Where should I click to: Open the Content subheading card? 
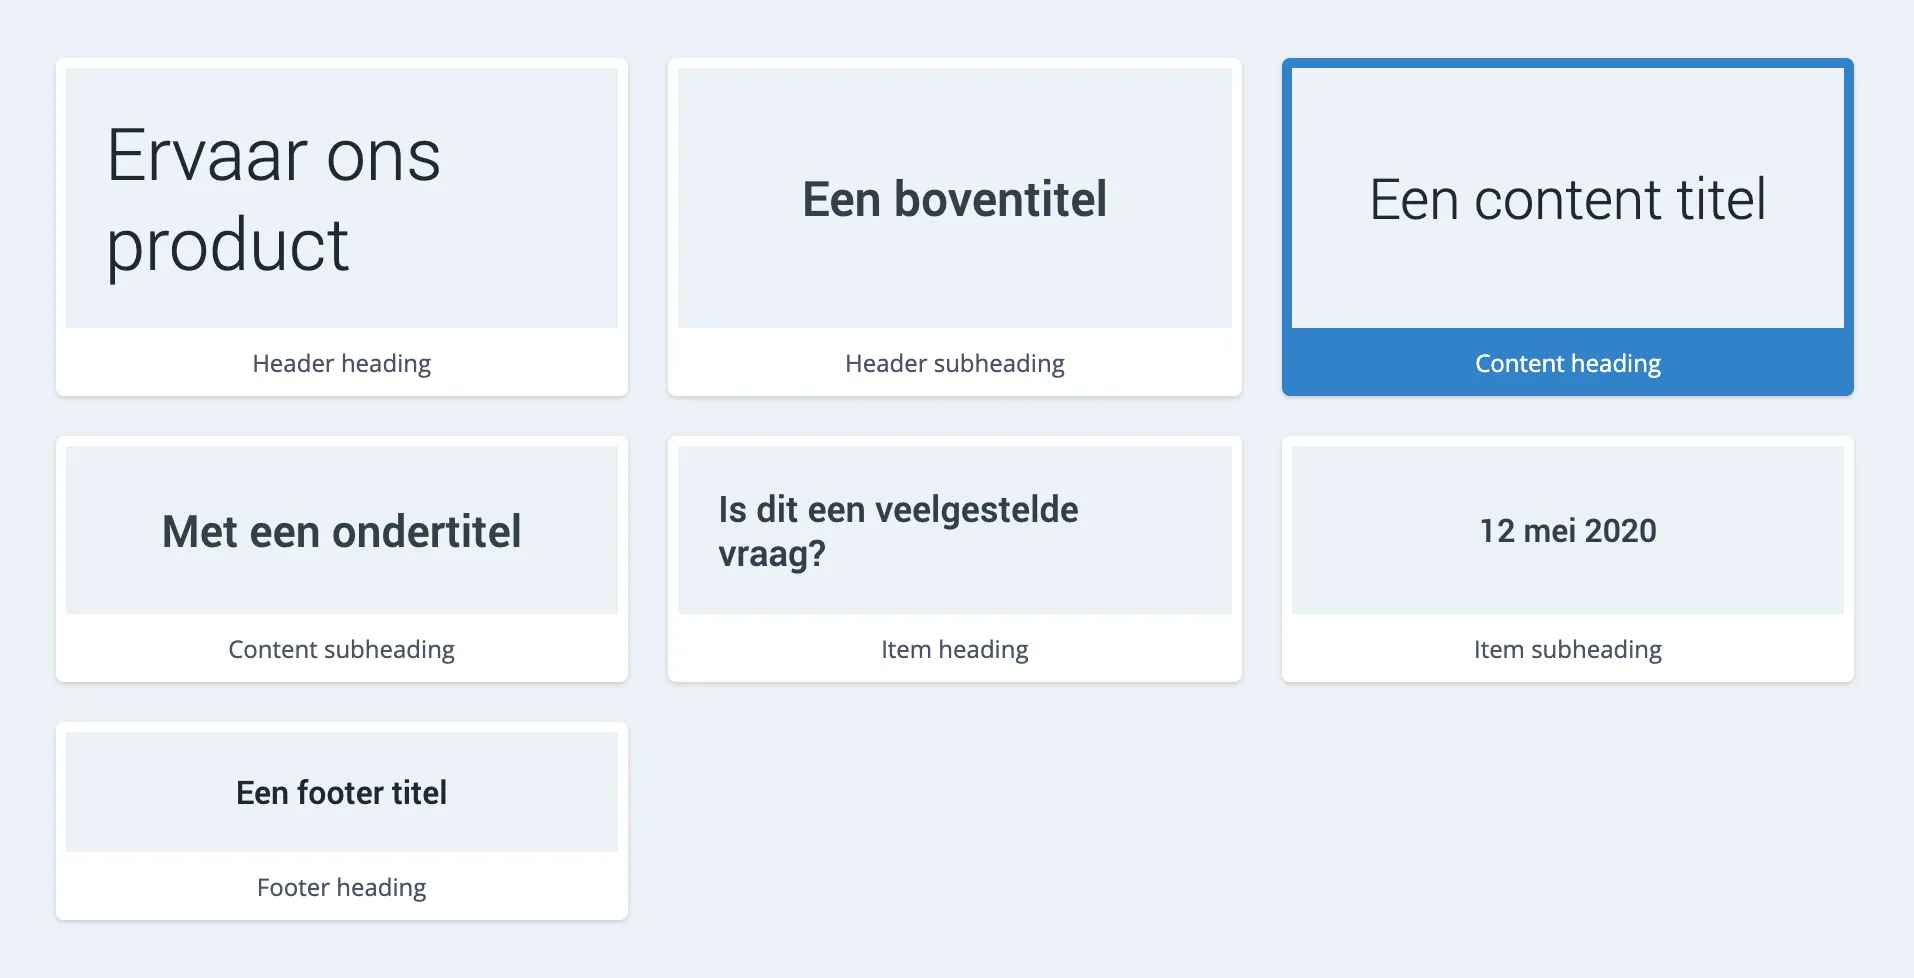(341, 560)
